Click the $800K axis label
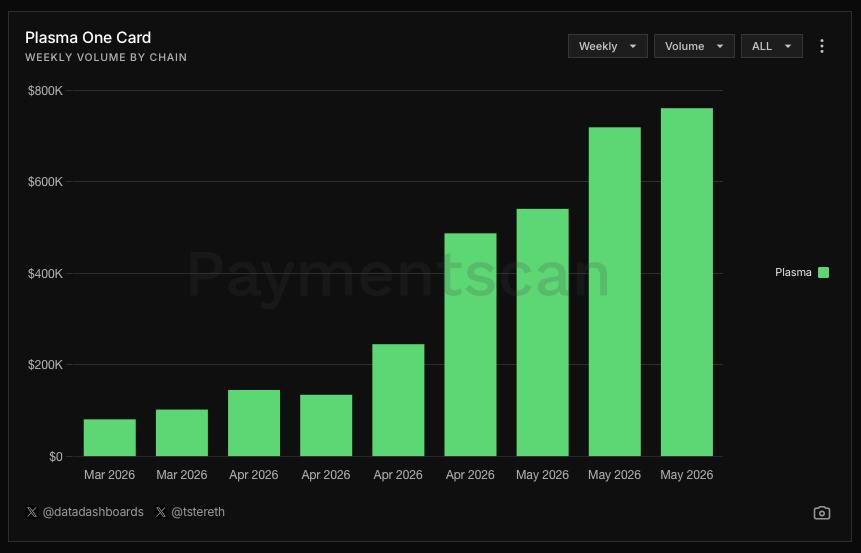861x553 pixels. coord(45,91)
